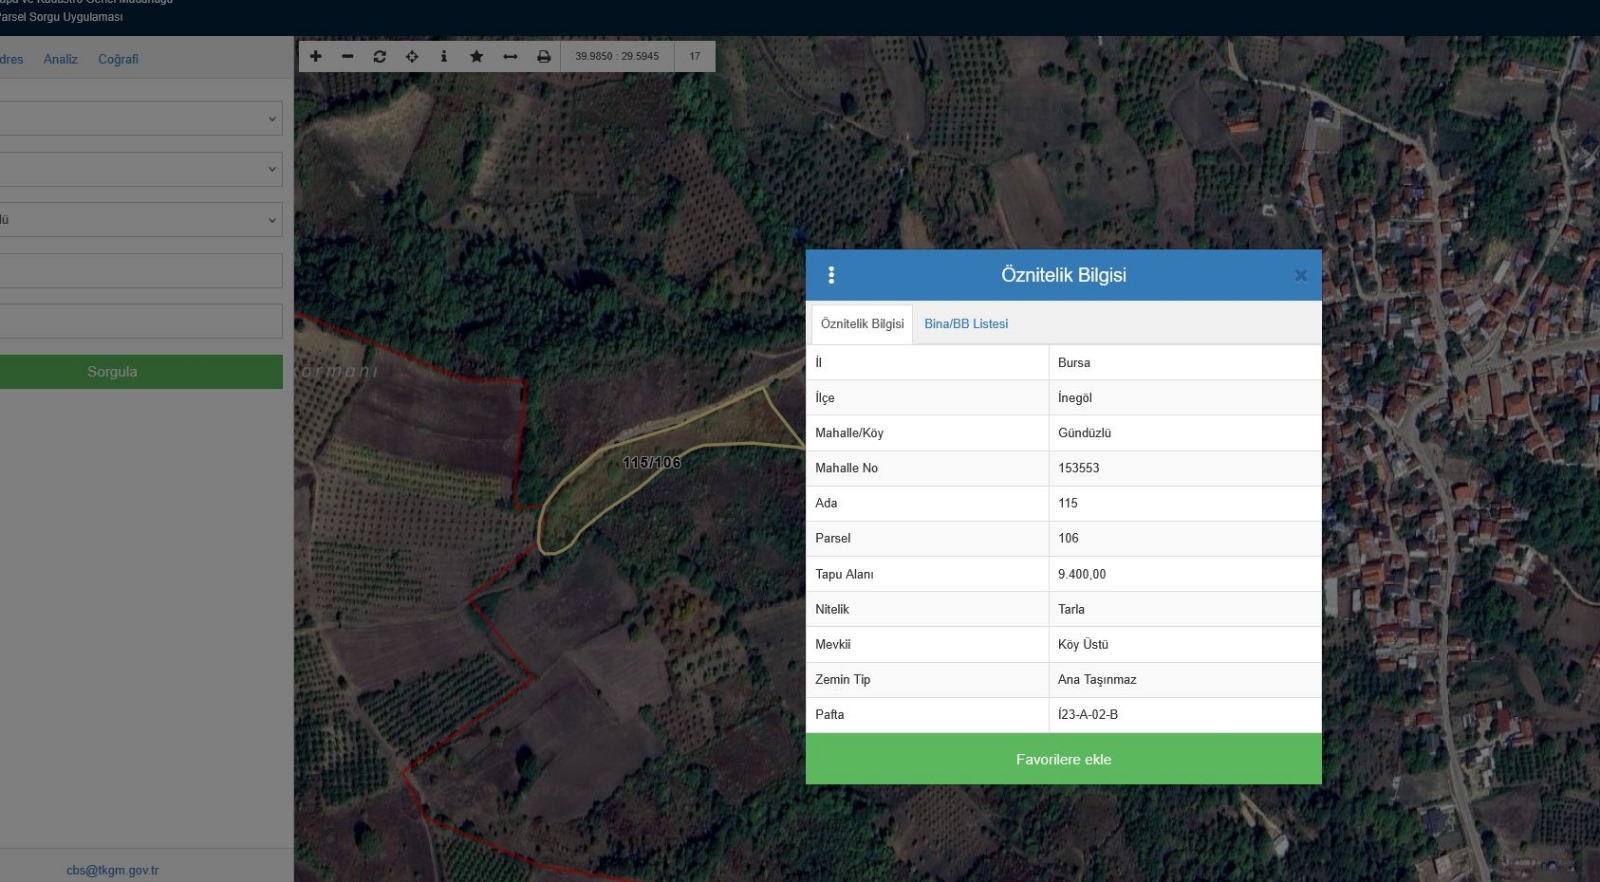Close the Öznitelik Bilgisi popup
The width and height of the screenshot is (1600, 882).
1301,275
